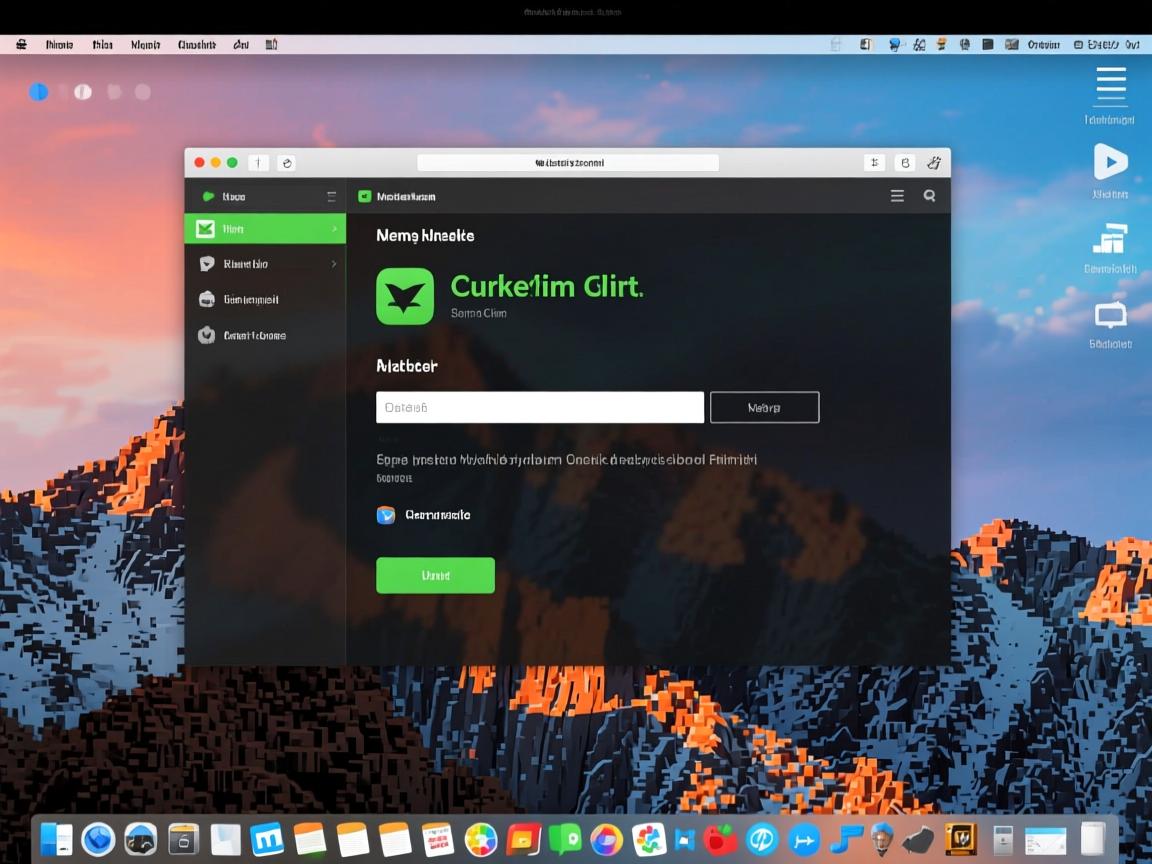Open the second menu in the macOS menu bar
1152x864 pixels.
point(102,45)
